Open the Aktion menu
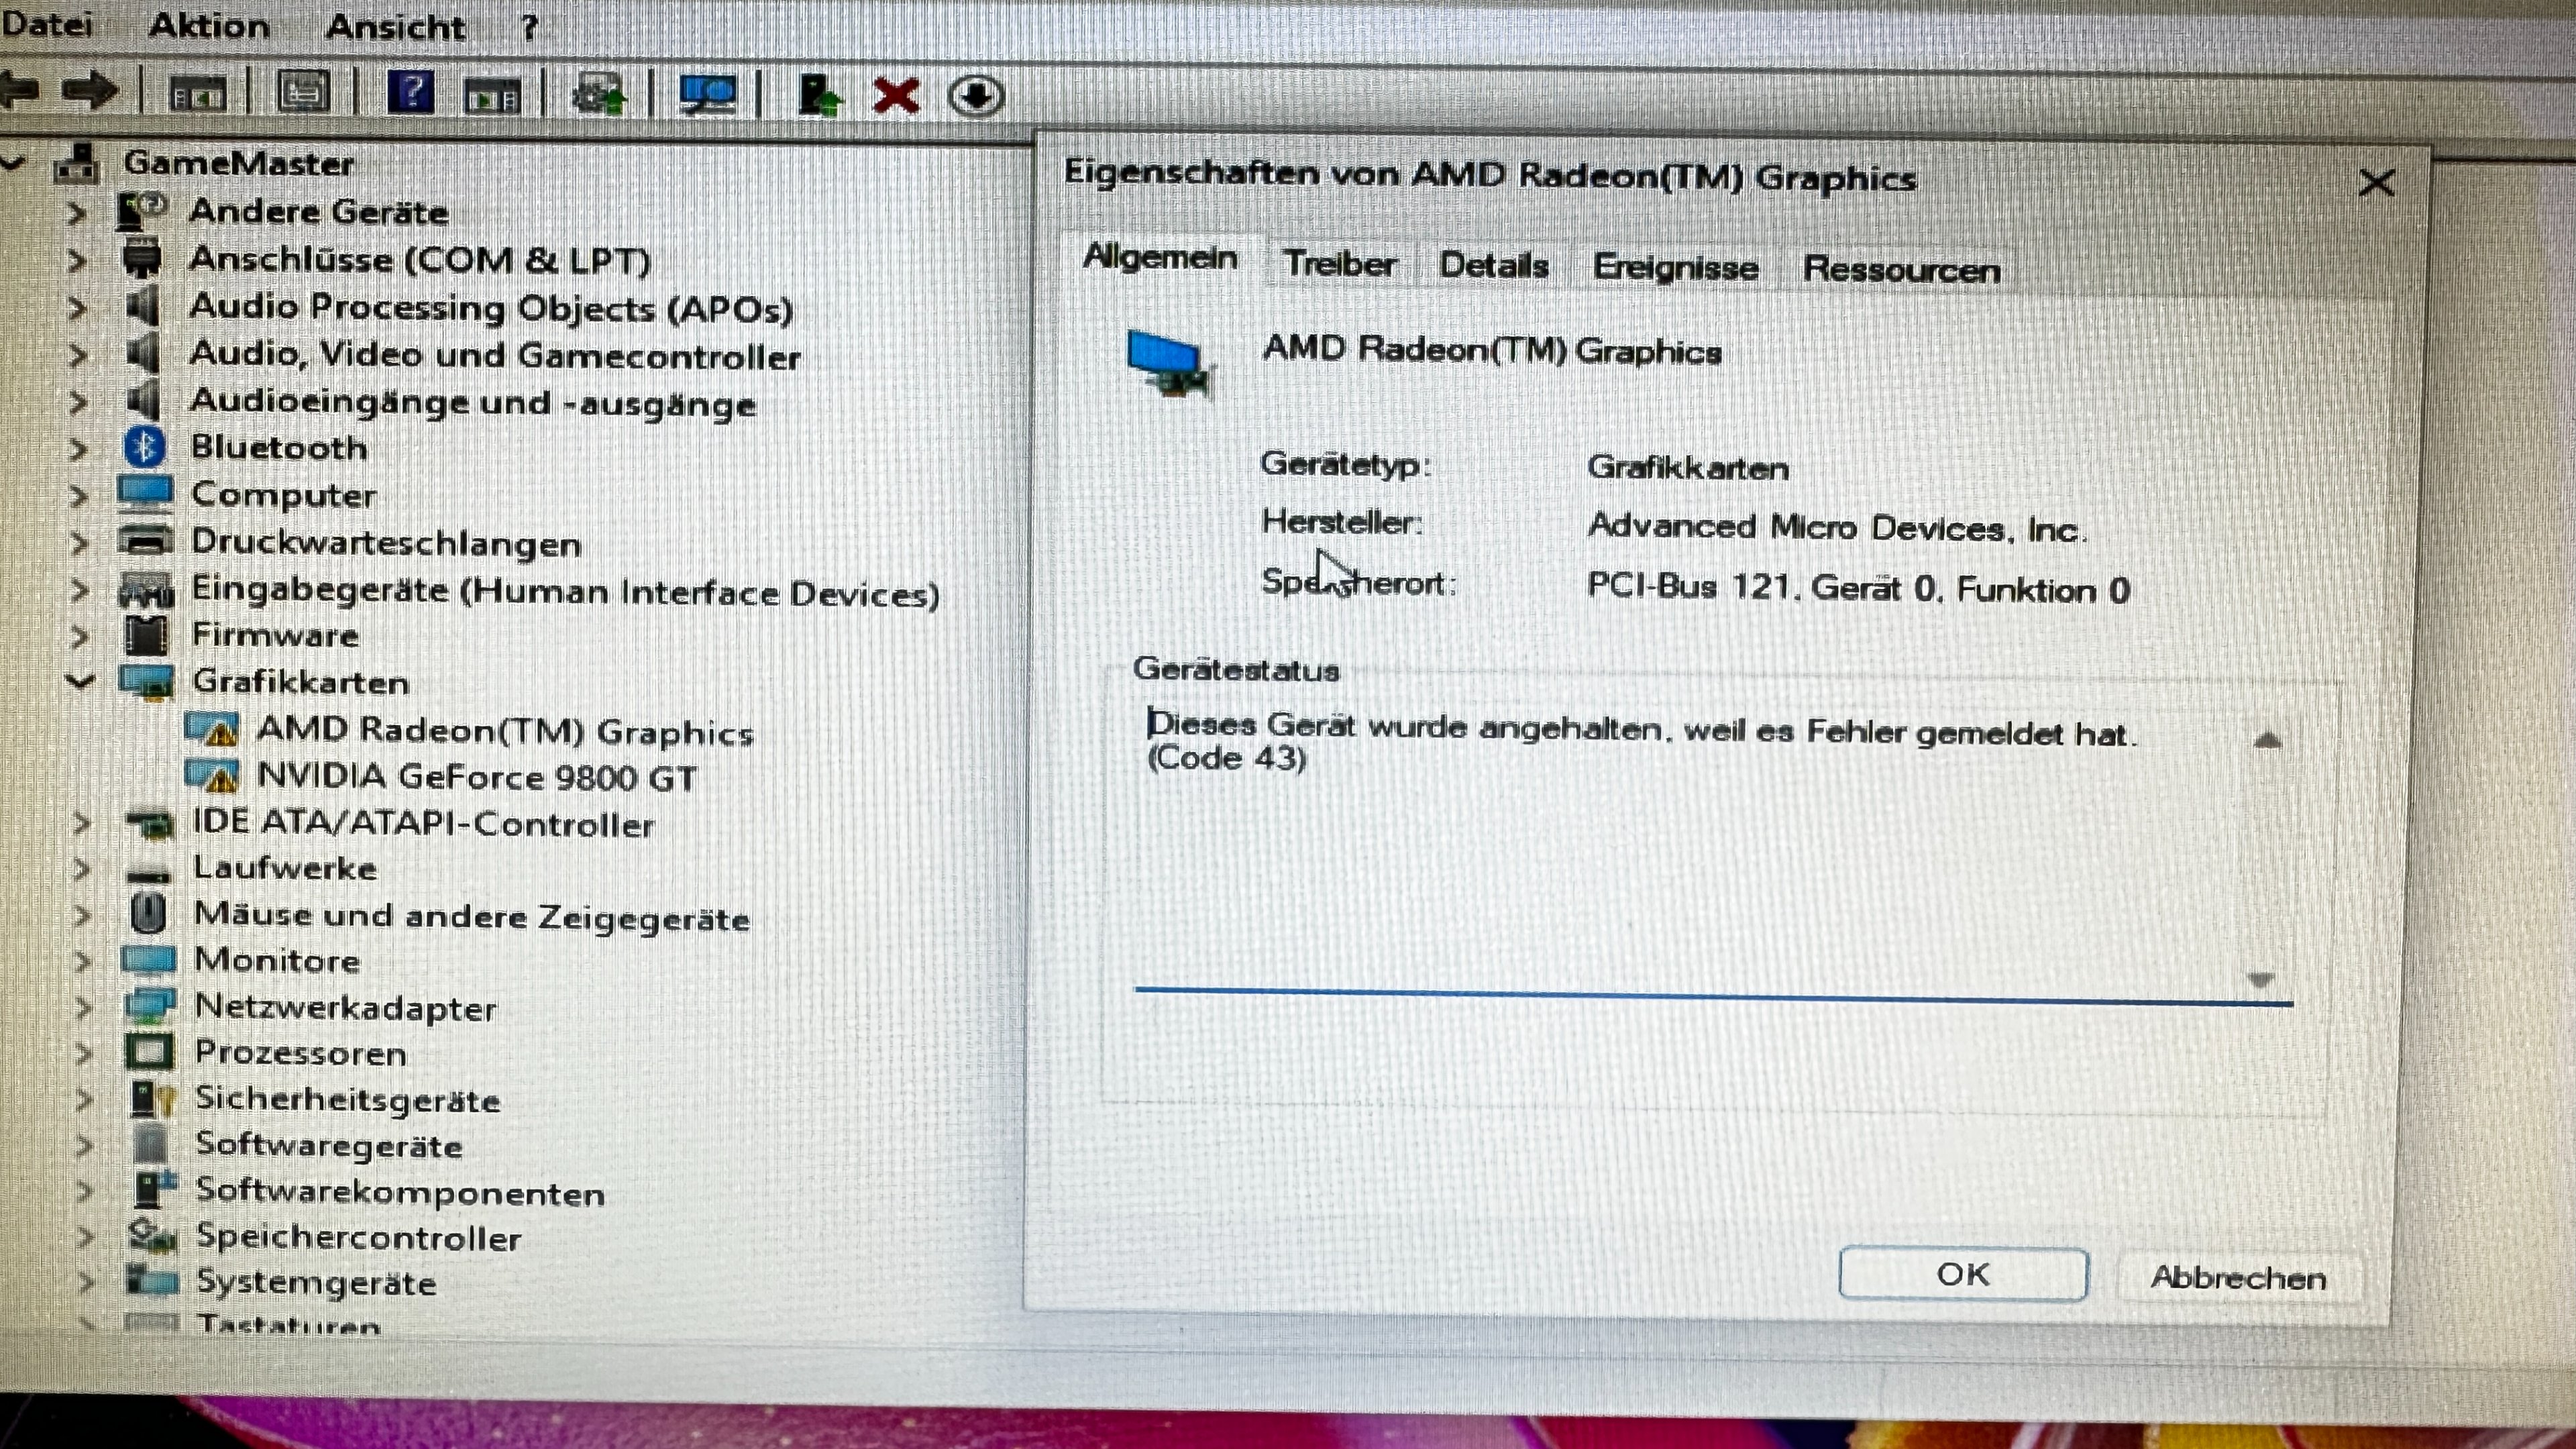The height and width of the screenshot is (1449, 2576). tap(209, 25)
